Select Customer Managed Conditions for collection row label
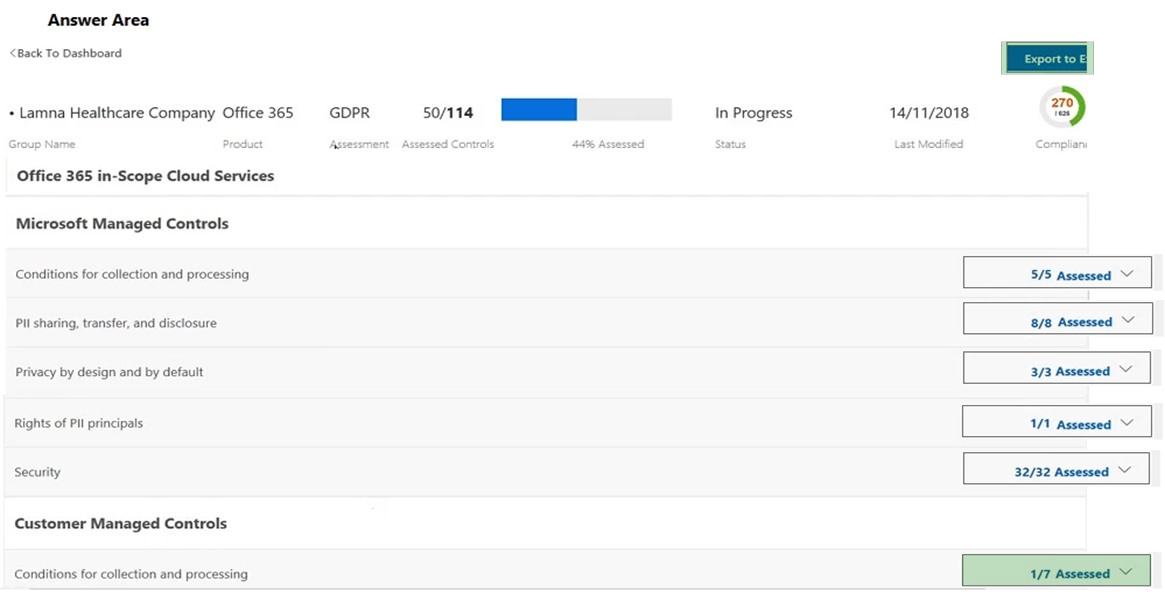This screenshot has height=597, width=1165. click(131, 574)
